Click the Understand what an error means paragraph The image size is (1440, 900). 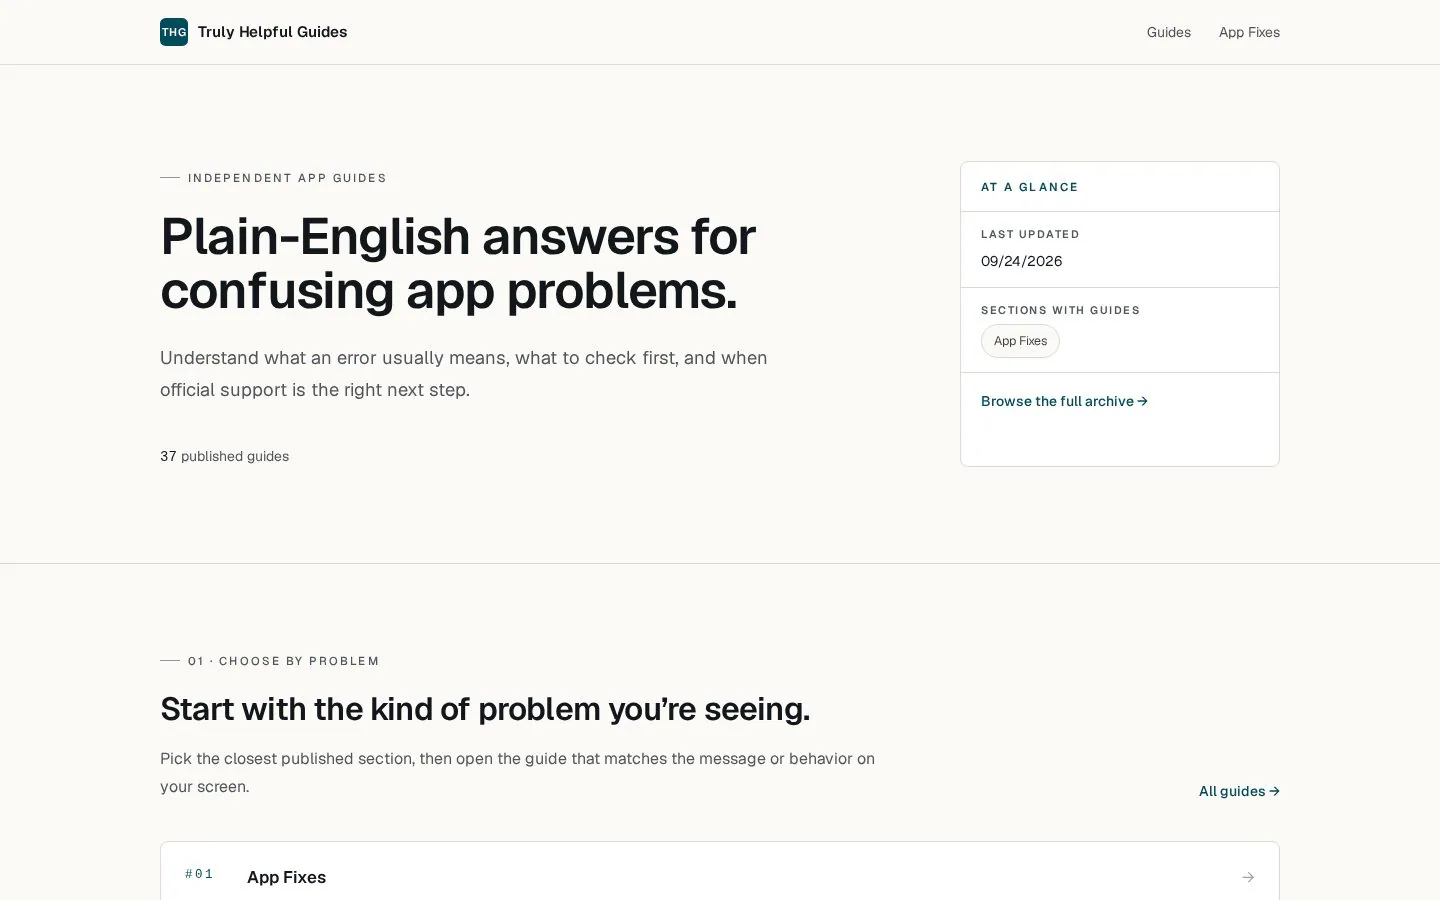464,374
